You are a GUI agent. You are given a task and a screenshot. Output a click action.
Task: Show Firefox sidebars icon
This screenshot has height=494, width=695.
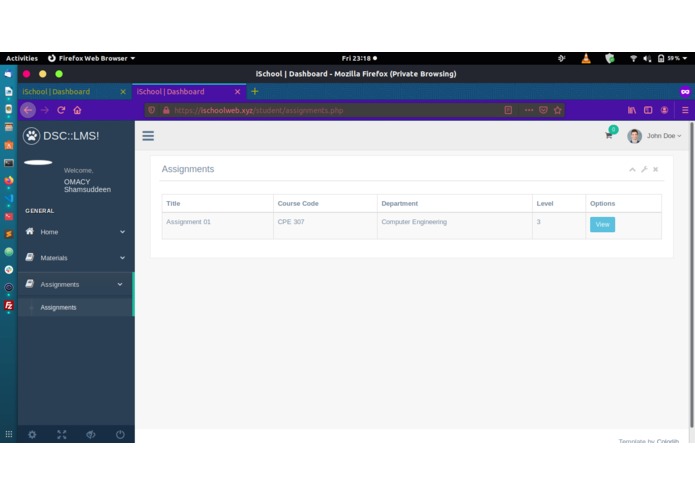[648, 110]
